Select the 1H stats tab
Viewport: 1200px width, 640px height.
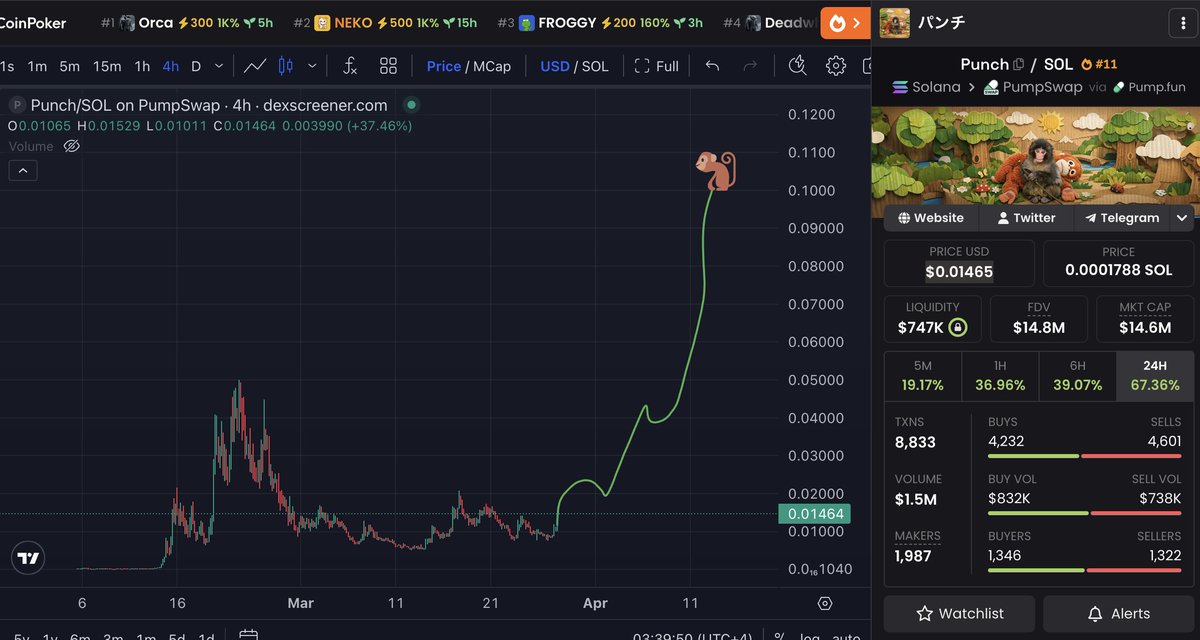tap(1000, 376)
